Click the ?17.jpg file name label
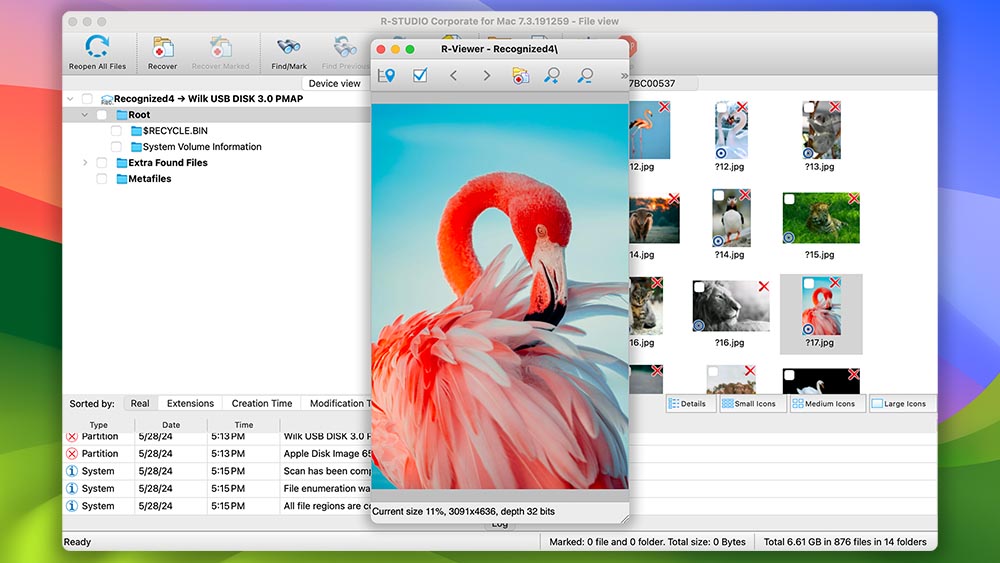Image resolution: width=1000 pixels, height=563 pixels. click(820, 342)
